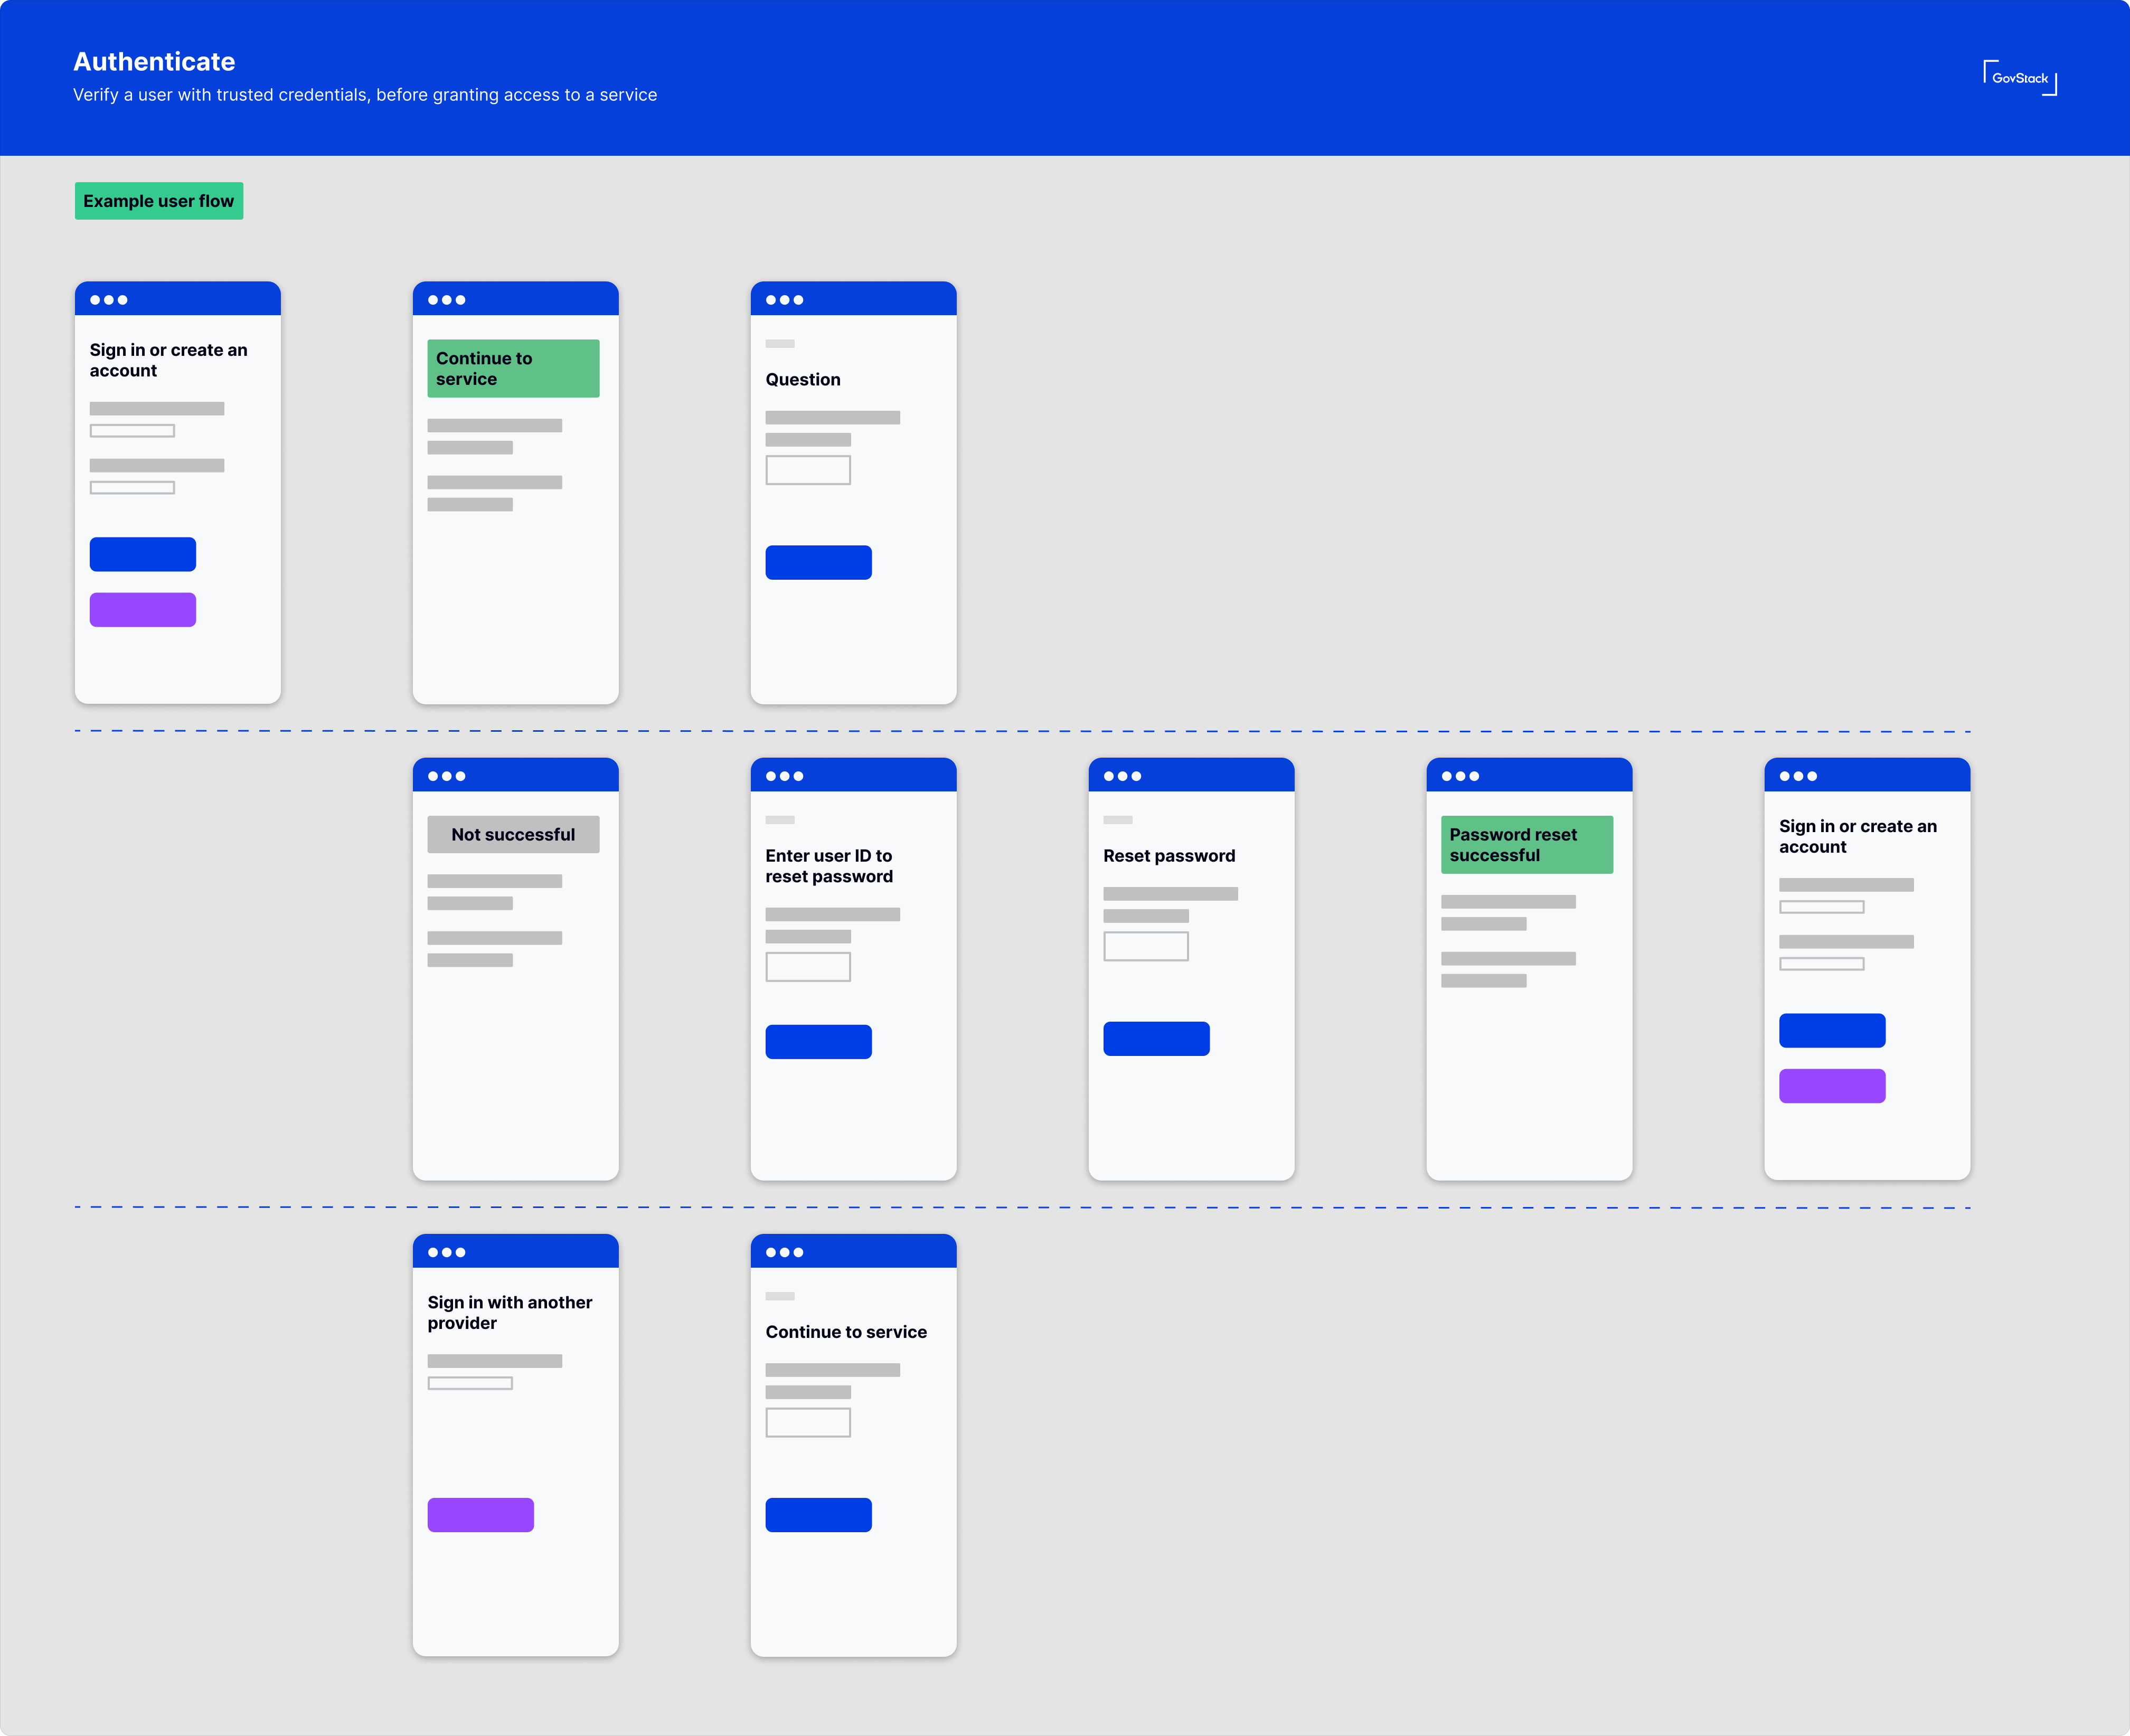The width and height of the screenshot is (2130, 1736).
Task: Click the green Example user flow label
Action: (x=158, y=201)
